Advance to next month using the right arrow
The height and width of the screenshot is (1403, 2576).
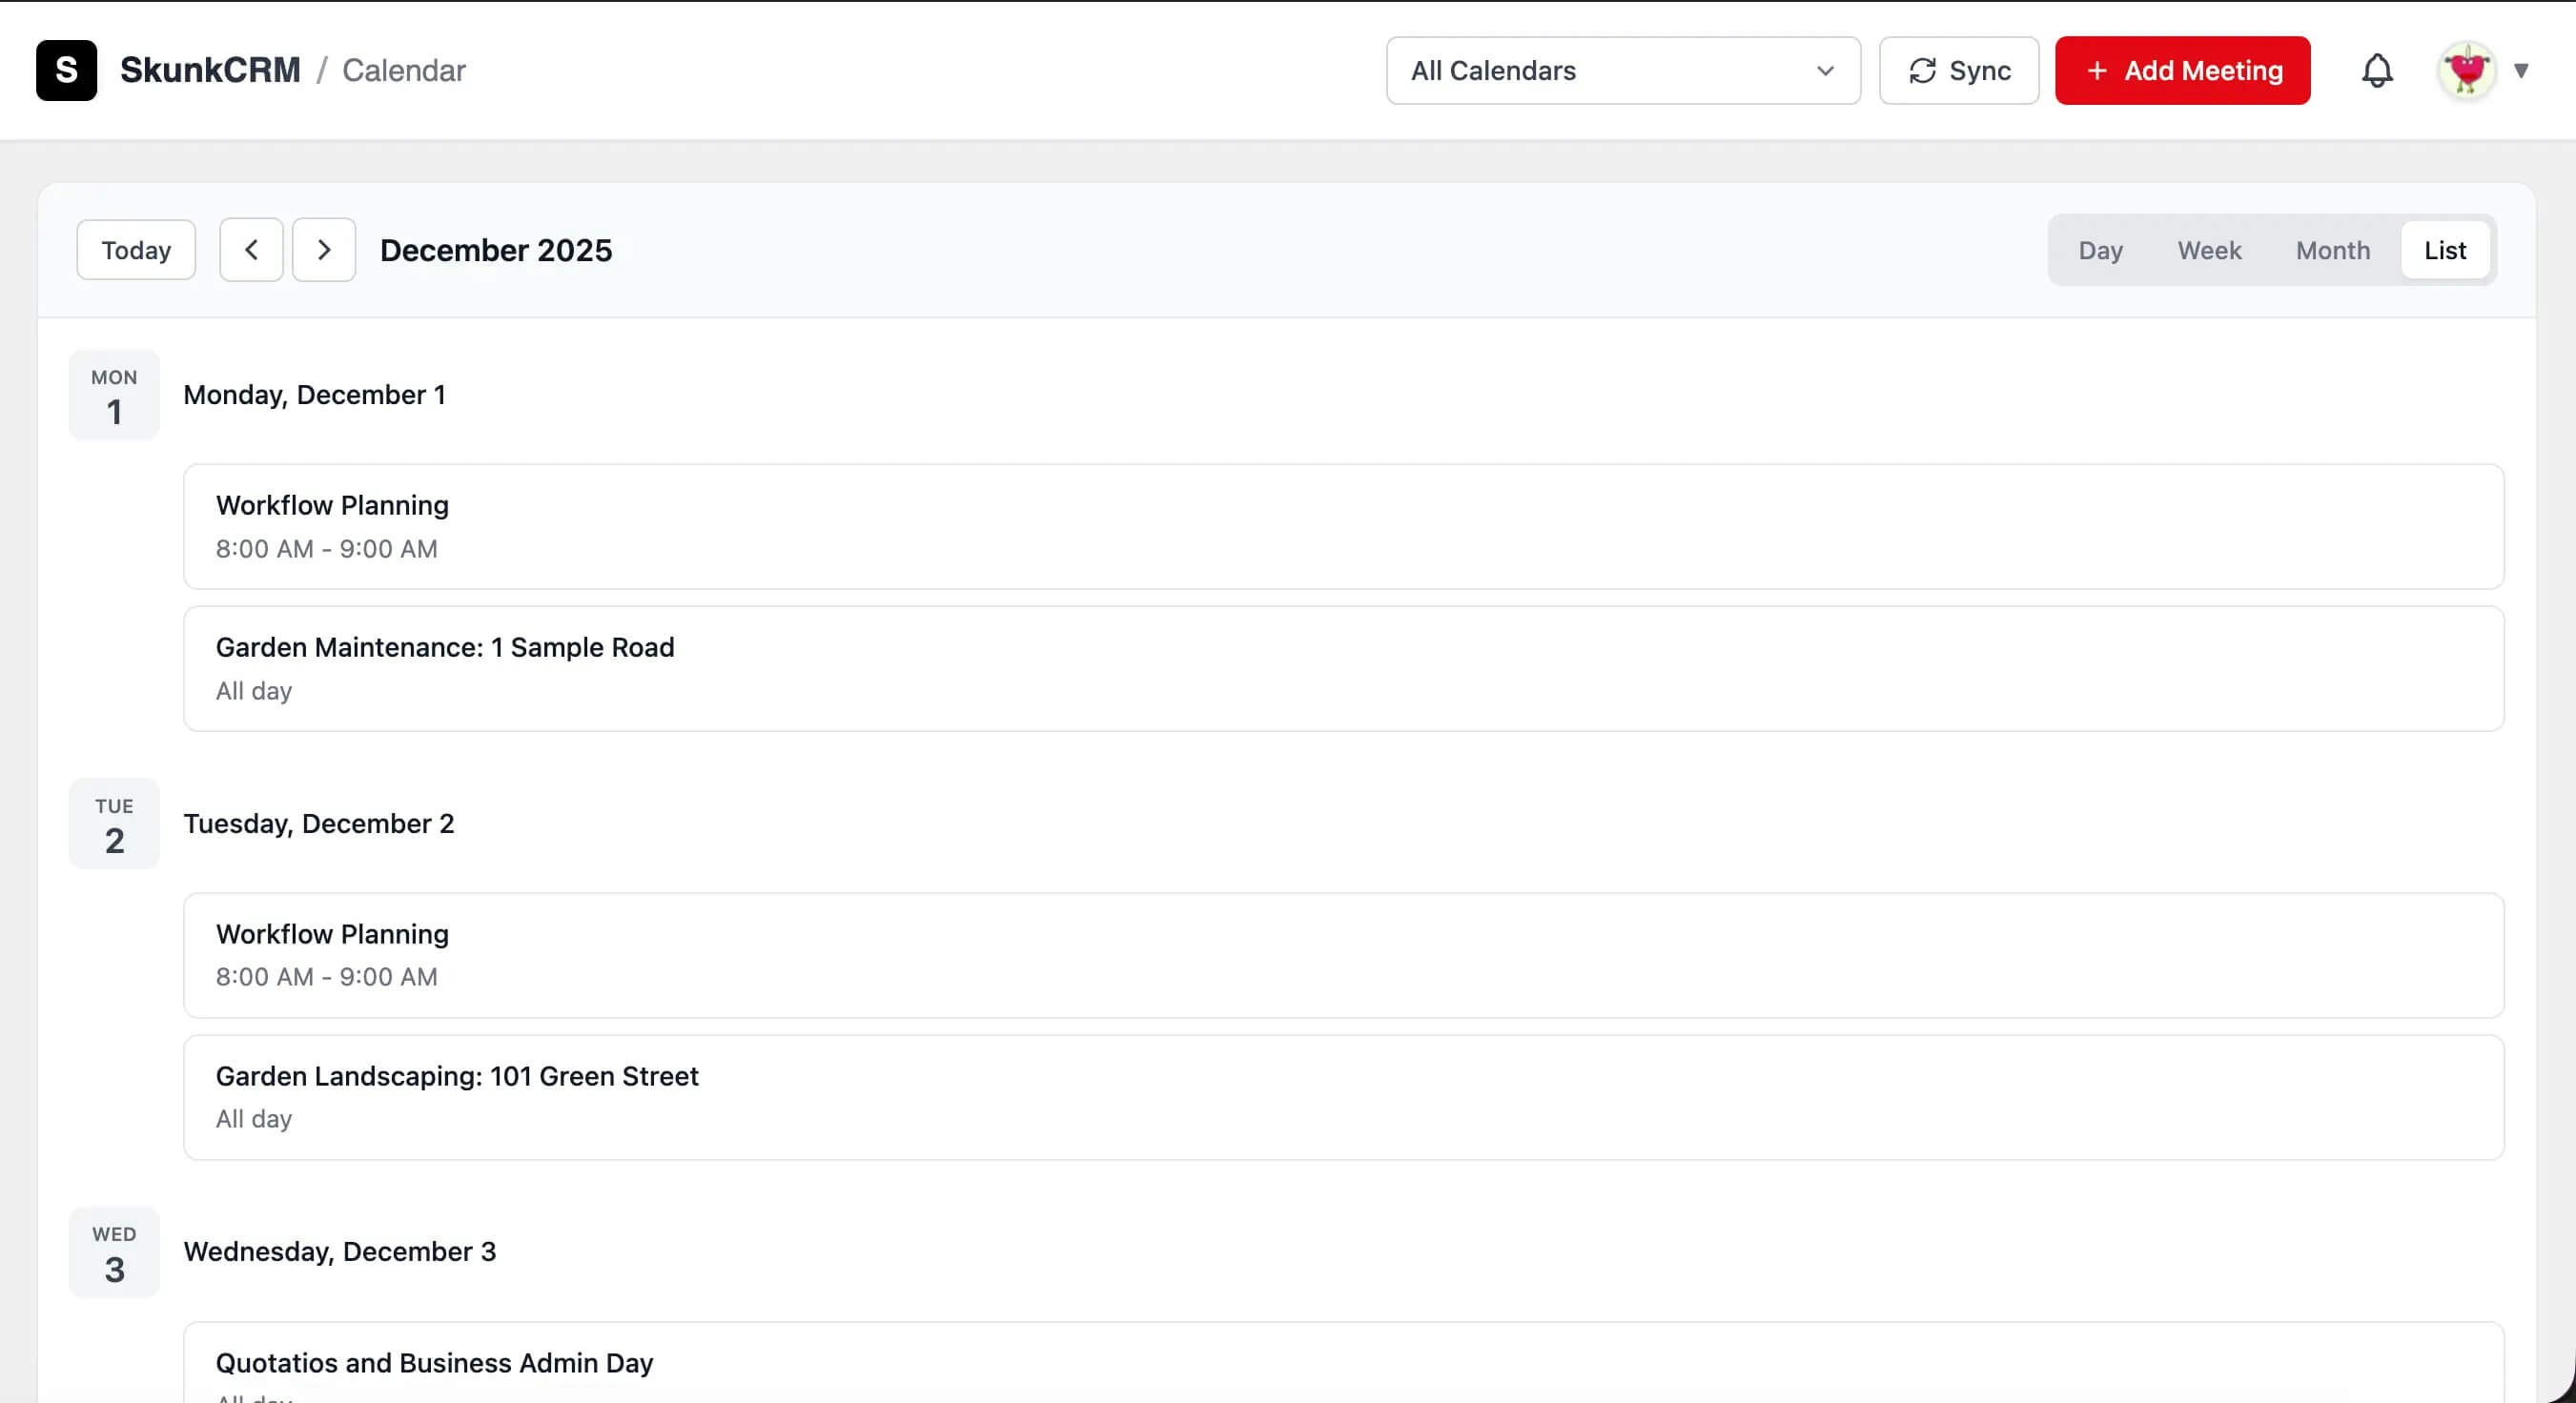[x=324, y=249]
